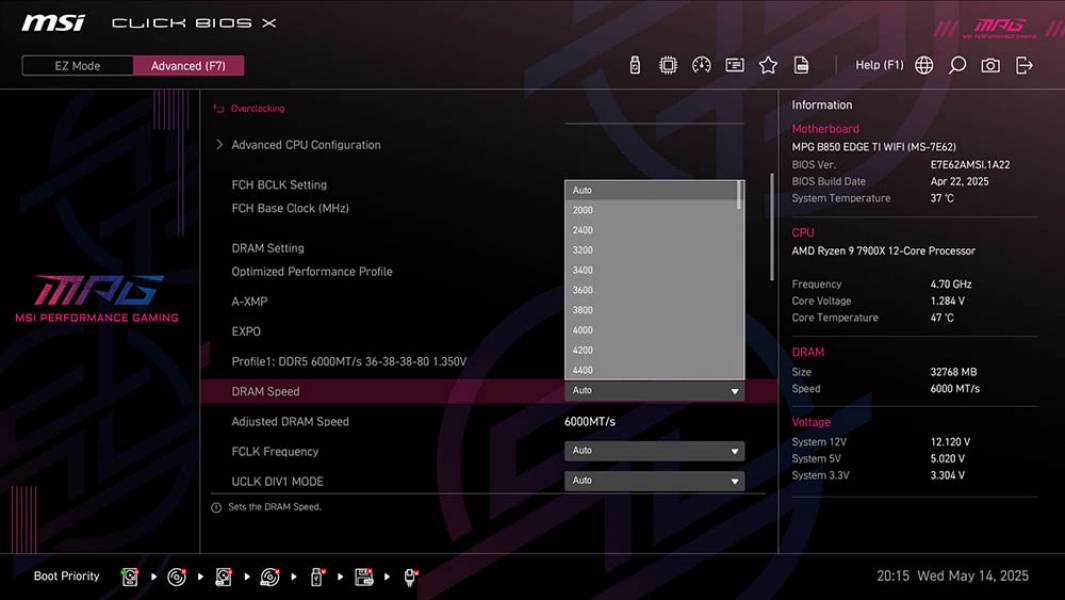Click the Boot Priority label
The width and height of the screenshot is (1065, 600).
[x=67, y=576]
